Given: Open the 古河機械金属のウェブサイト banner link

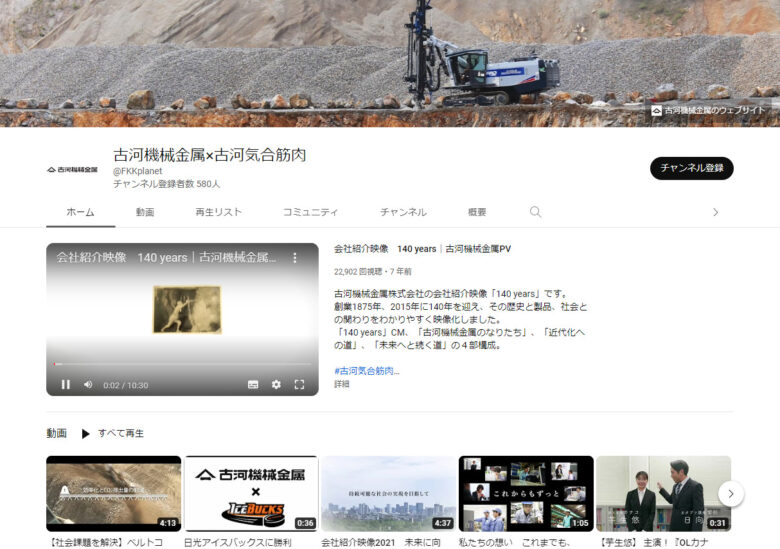Looking at the screenshot, I should coord(708,110).
